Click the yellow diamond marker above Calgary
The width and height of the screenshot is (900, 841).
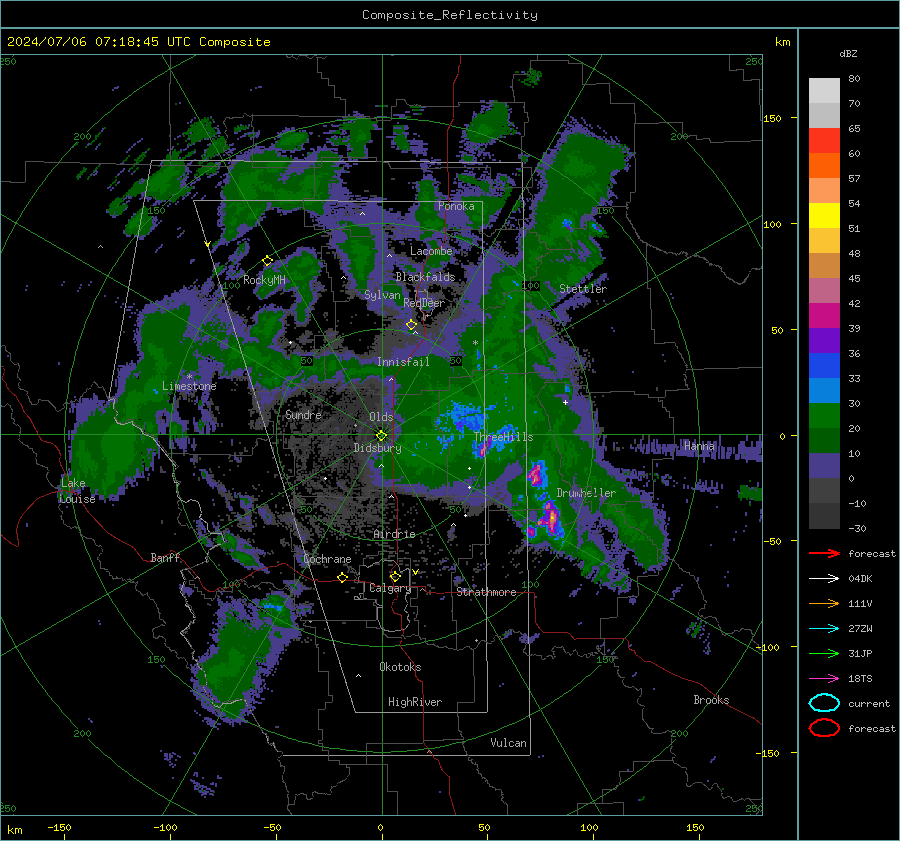click(x=395, y=576)
